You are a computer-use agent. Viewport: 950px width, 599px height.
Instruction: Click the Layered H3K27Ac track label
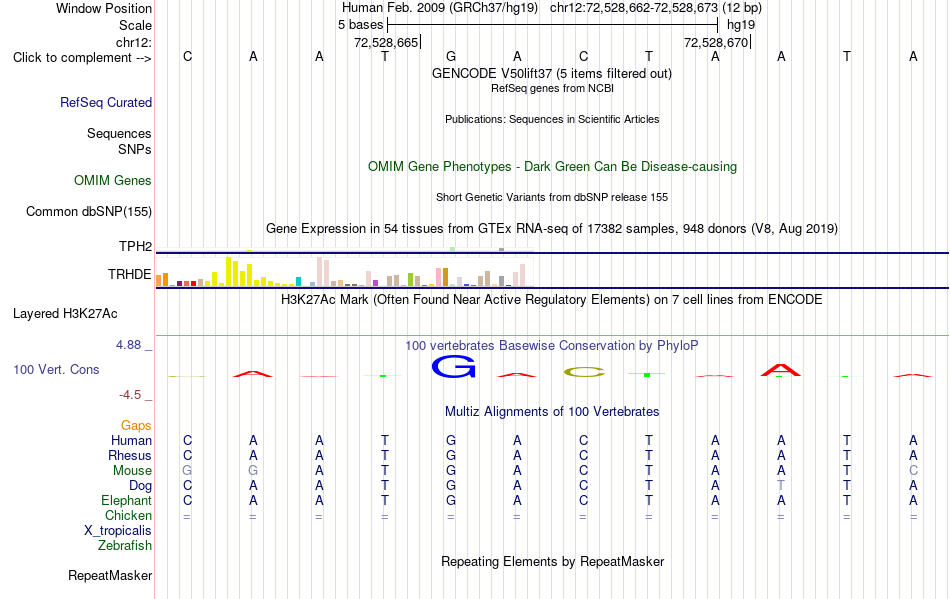pyautogui.click(x=65, y=314)
